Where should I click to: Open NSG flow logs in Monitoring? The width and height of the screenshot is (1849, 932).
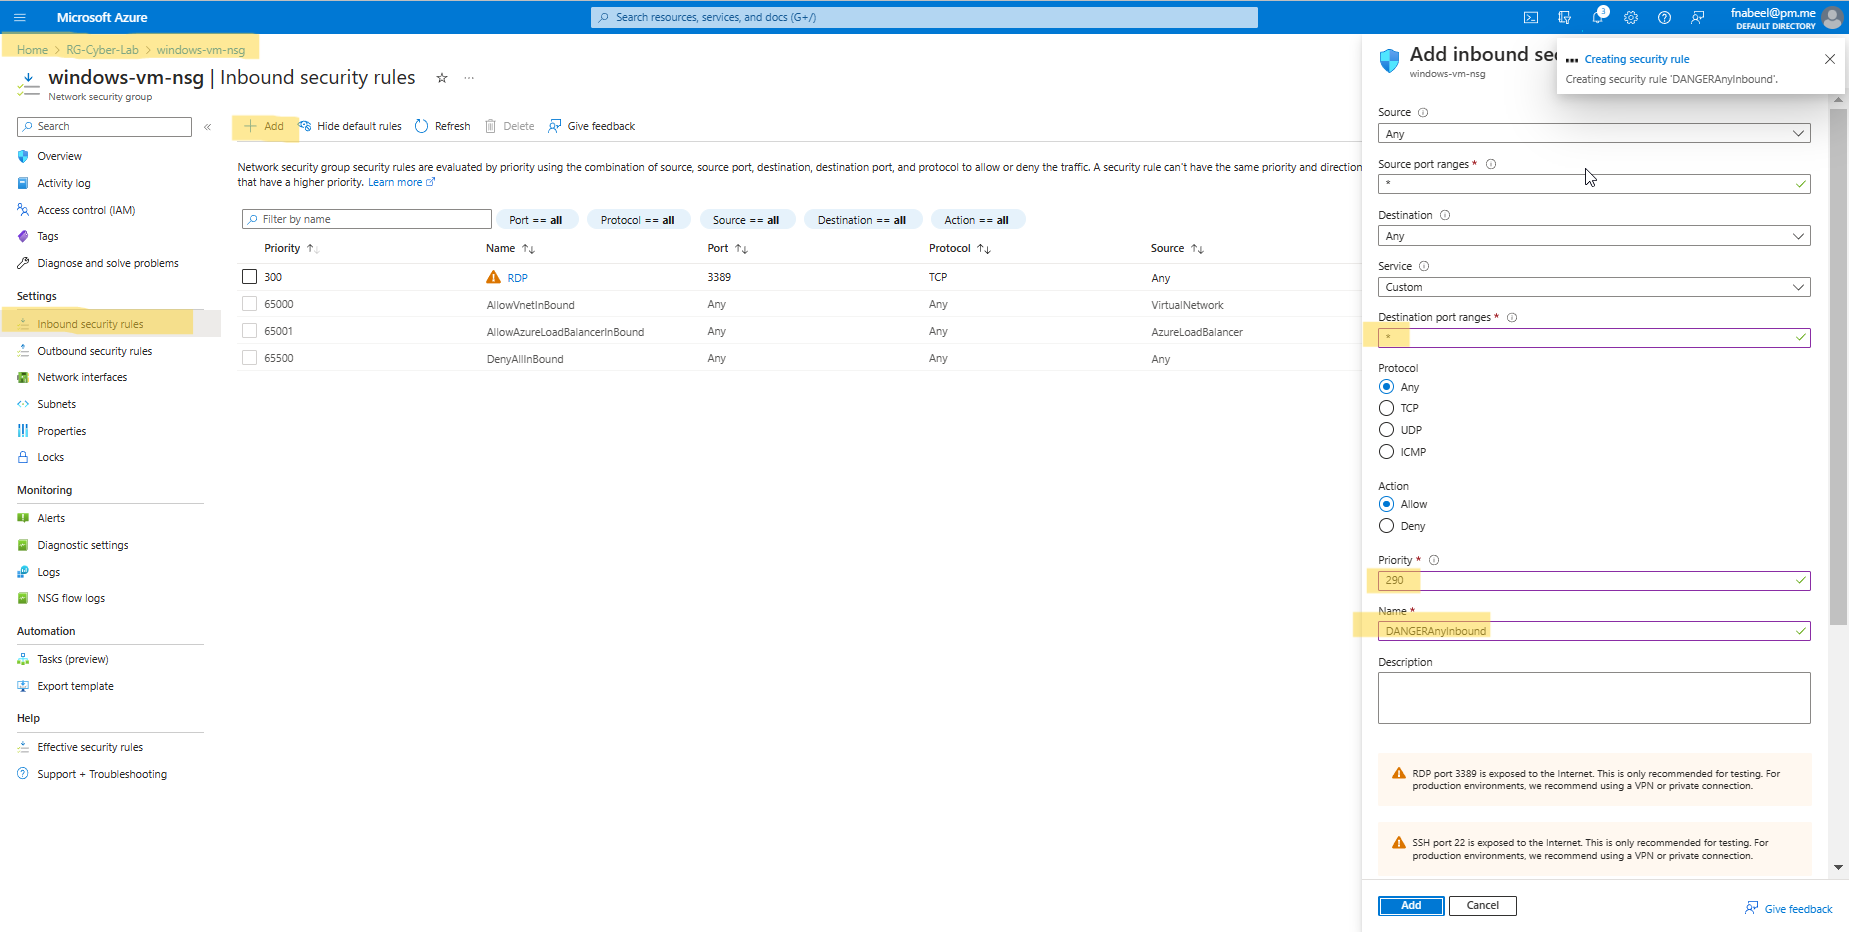(x=70, y=597)
